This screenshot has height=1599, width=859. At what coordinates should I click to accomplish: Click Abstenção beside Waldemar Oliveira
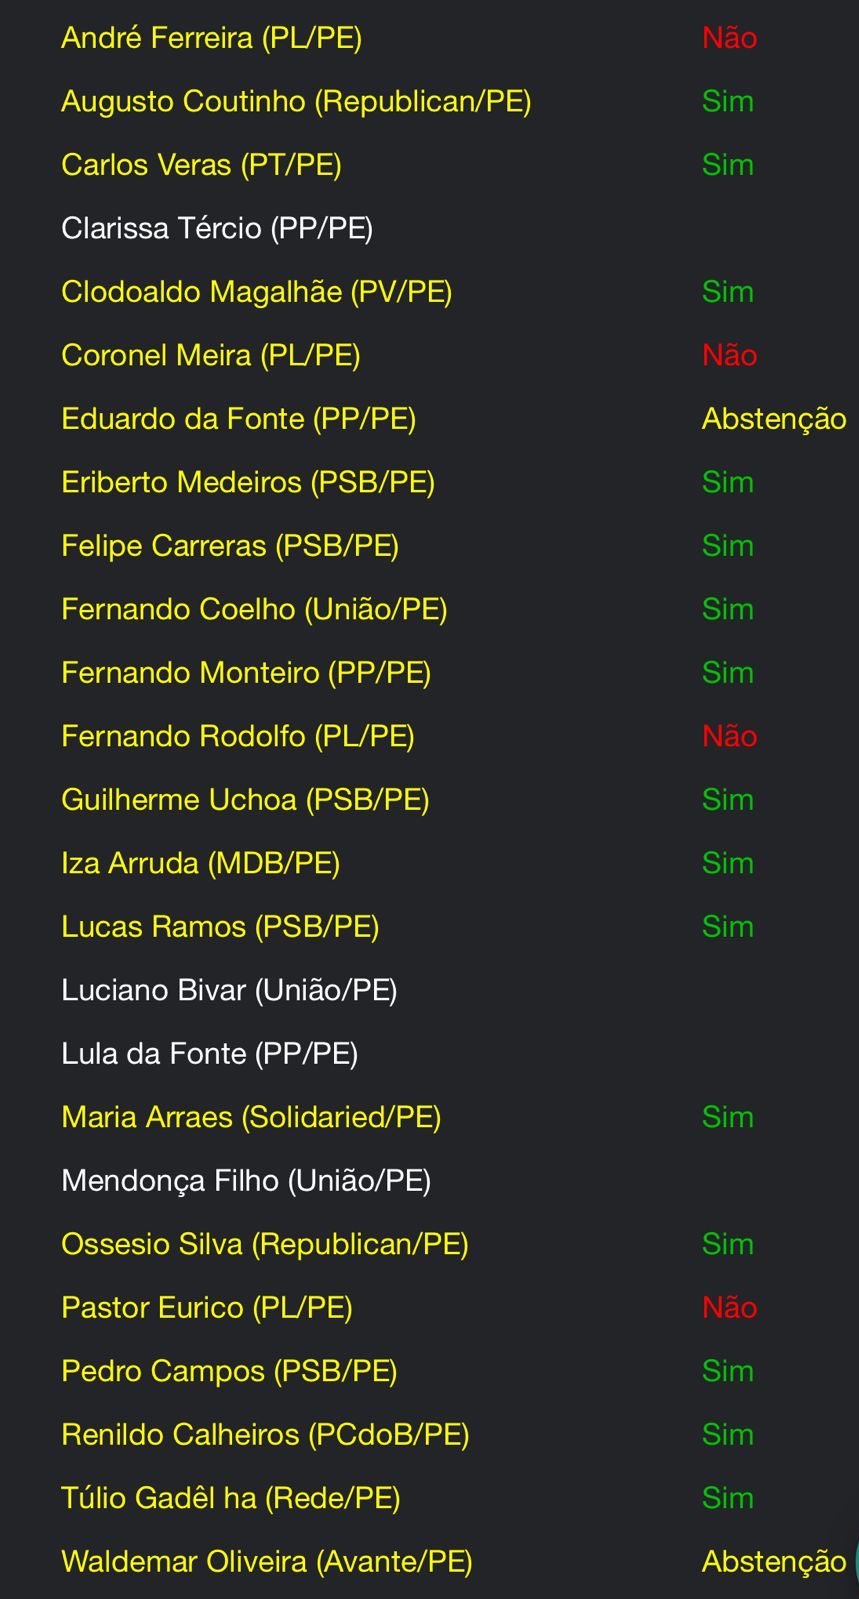click(773, 1562)
